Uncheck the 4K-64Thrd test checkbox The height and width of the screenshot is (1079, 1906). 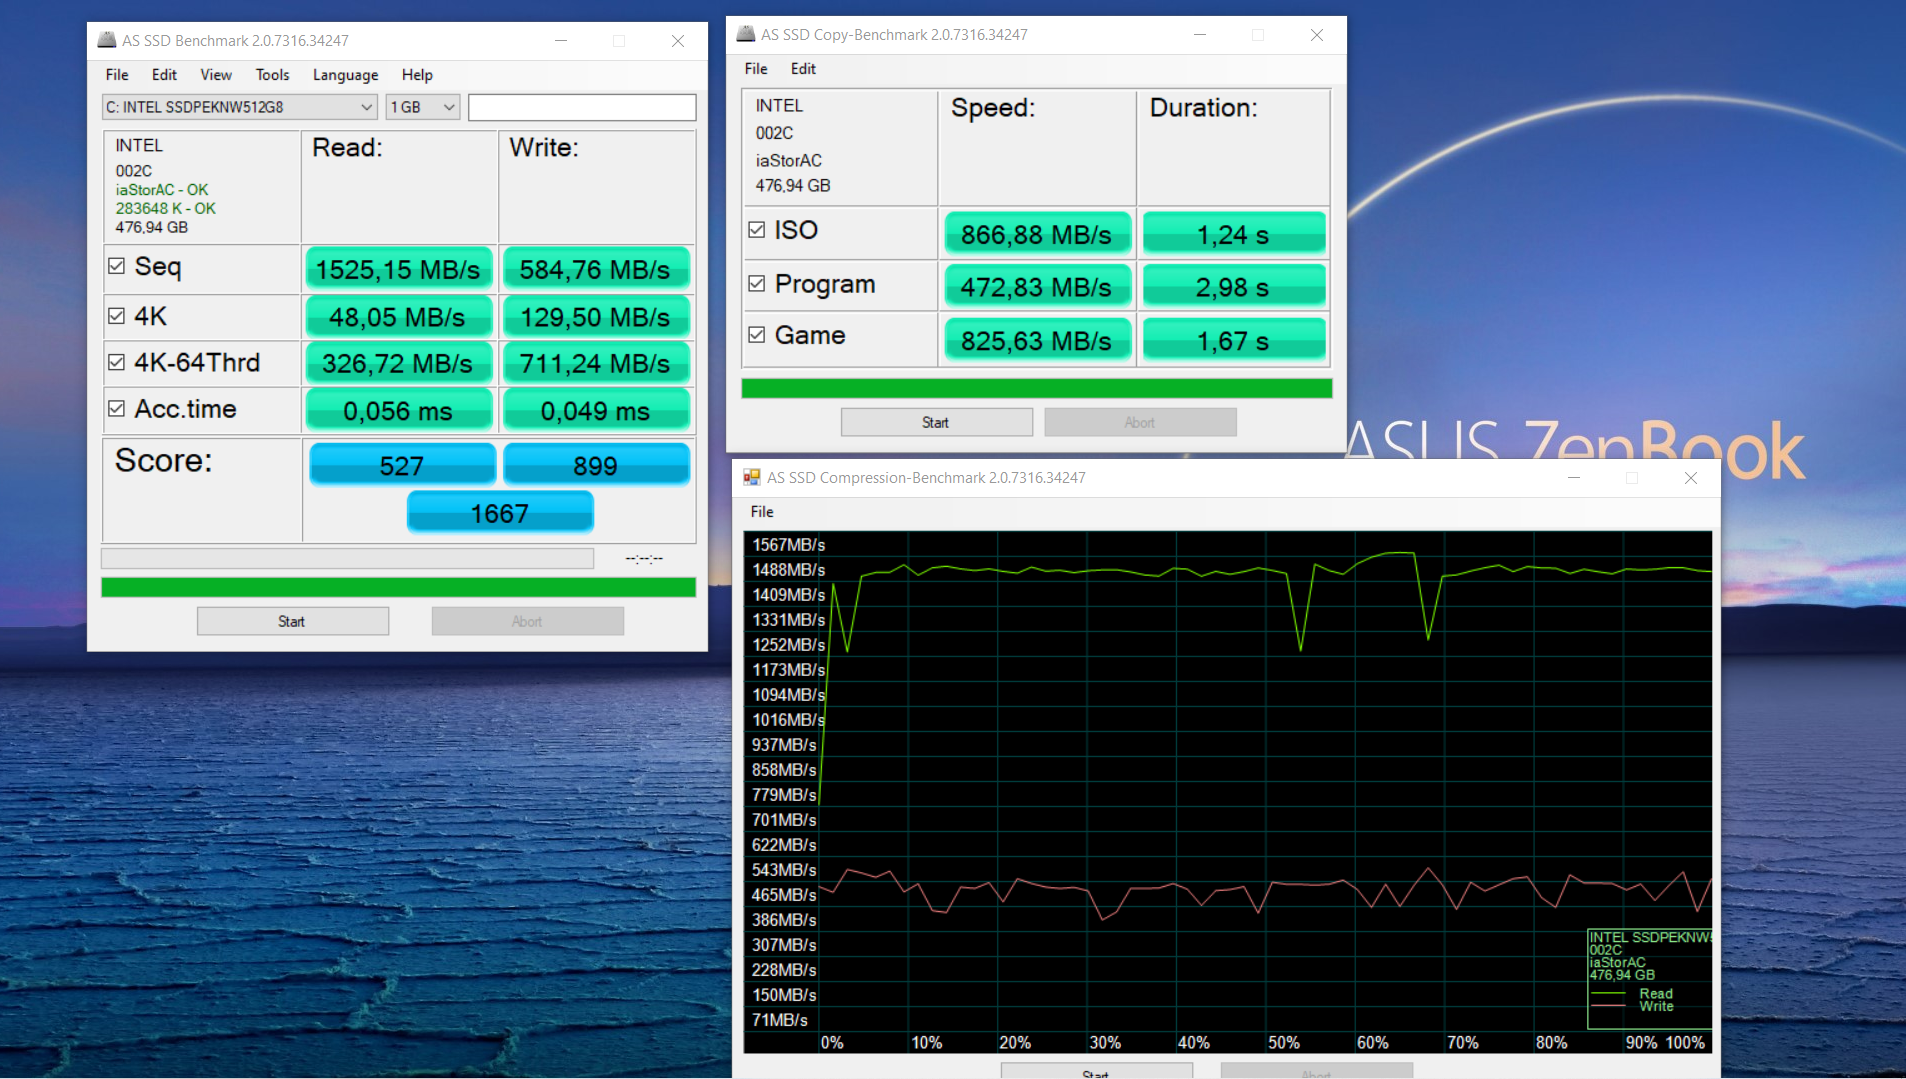click(x=116, y=362)
